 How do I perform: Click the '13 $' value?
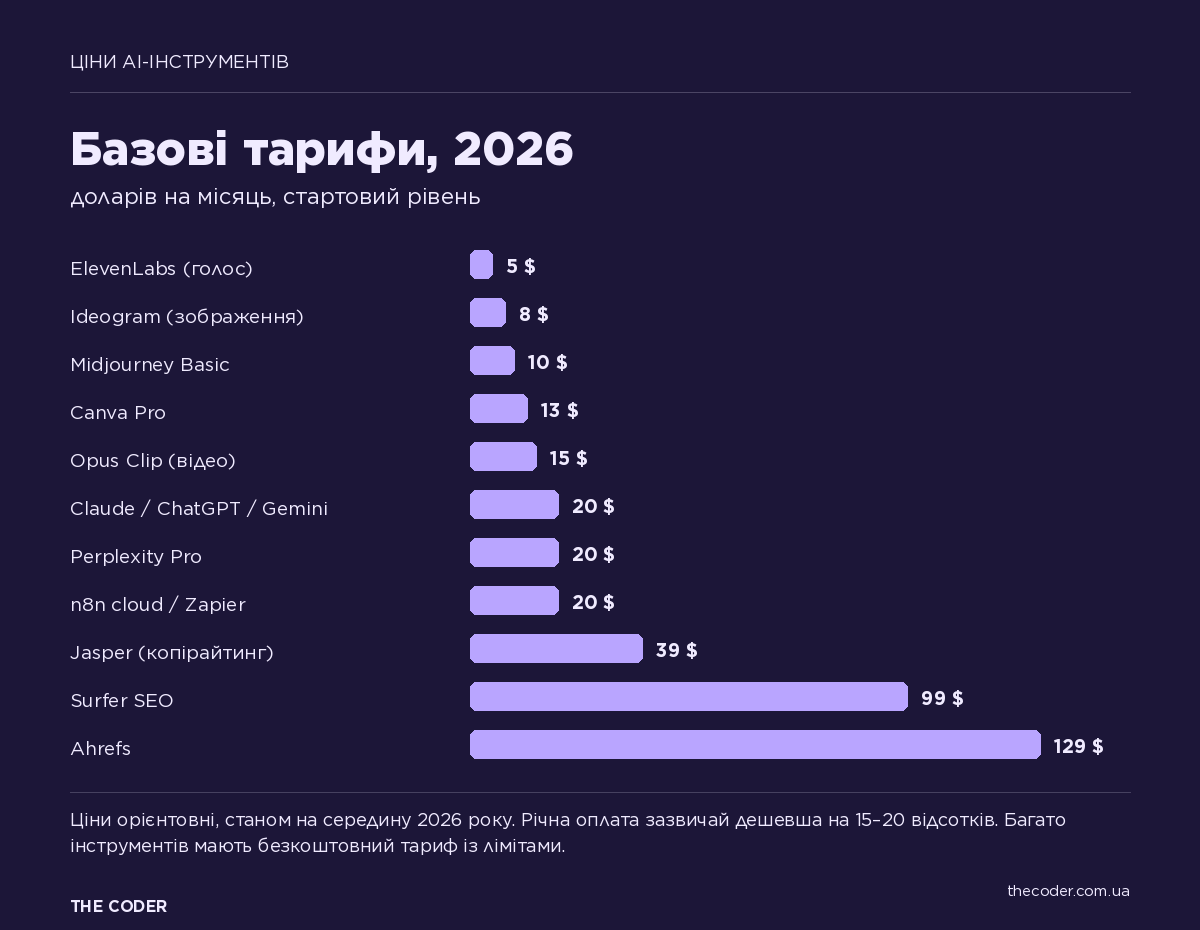pos(560,410)
